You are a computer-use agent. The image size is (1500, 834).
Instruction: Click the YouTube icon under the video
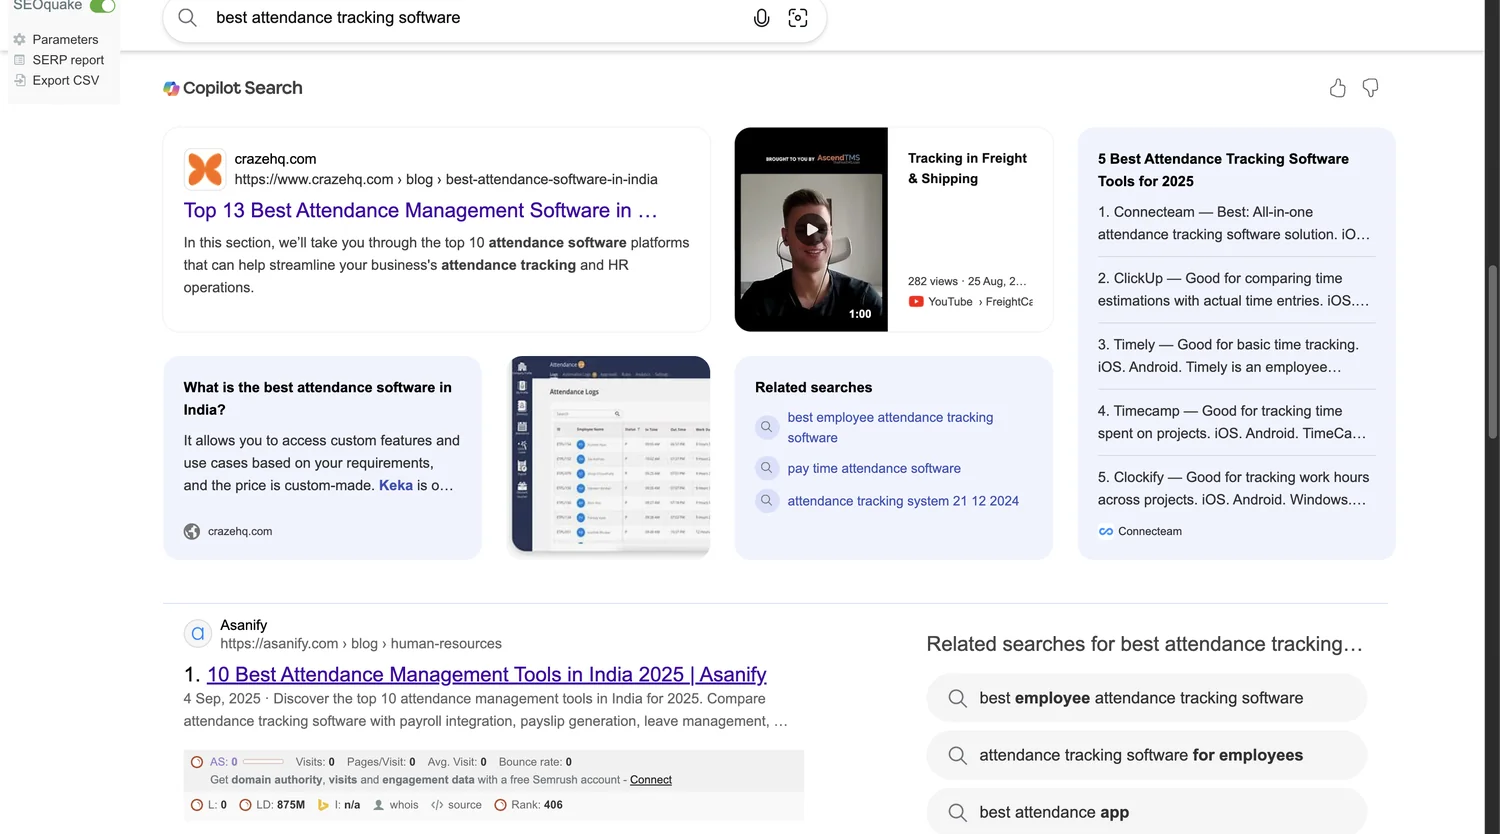click(916, 301)
